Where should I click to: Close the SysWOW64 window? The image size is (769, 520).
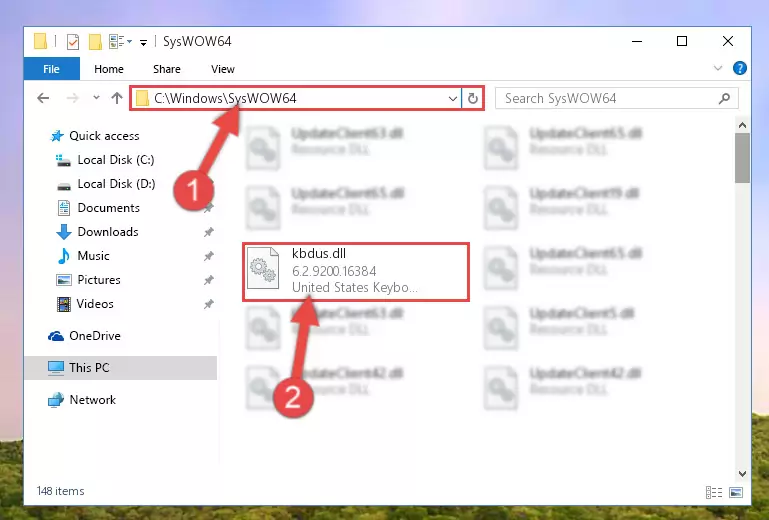click(728, 42)
